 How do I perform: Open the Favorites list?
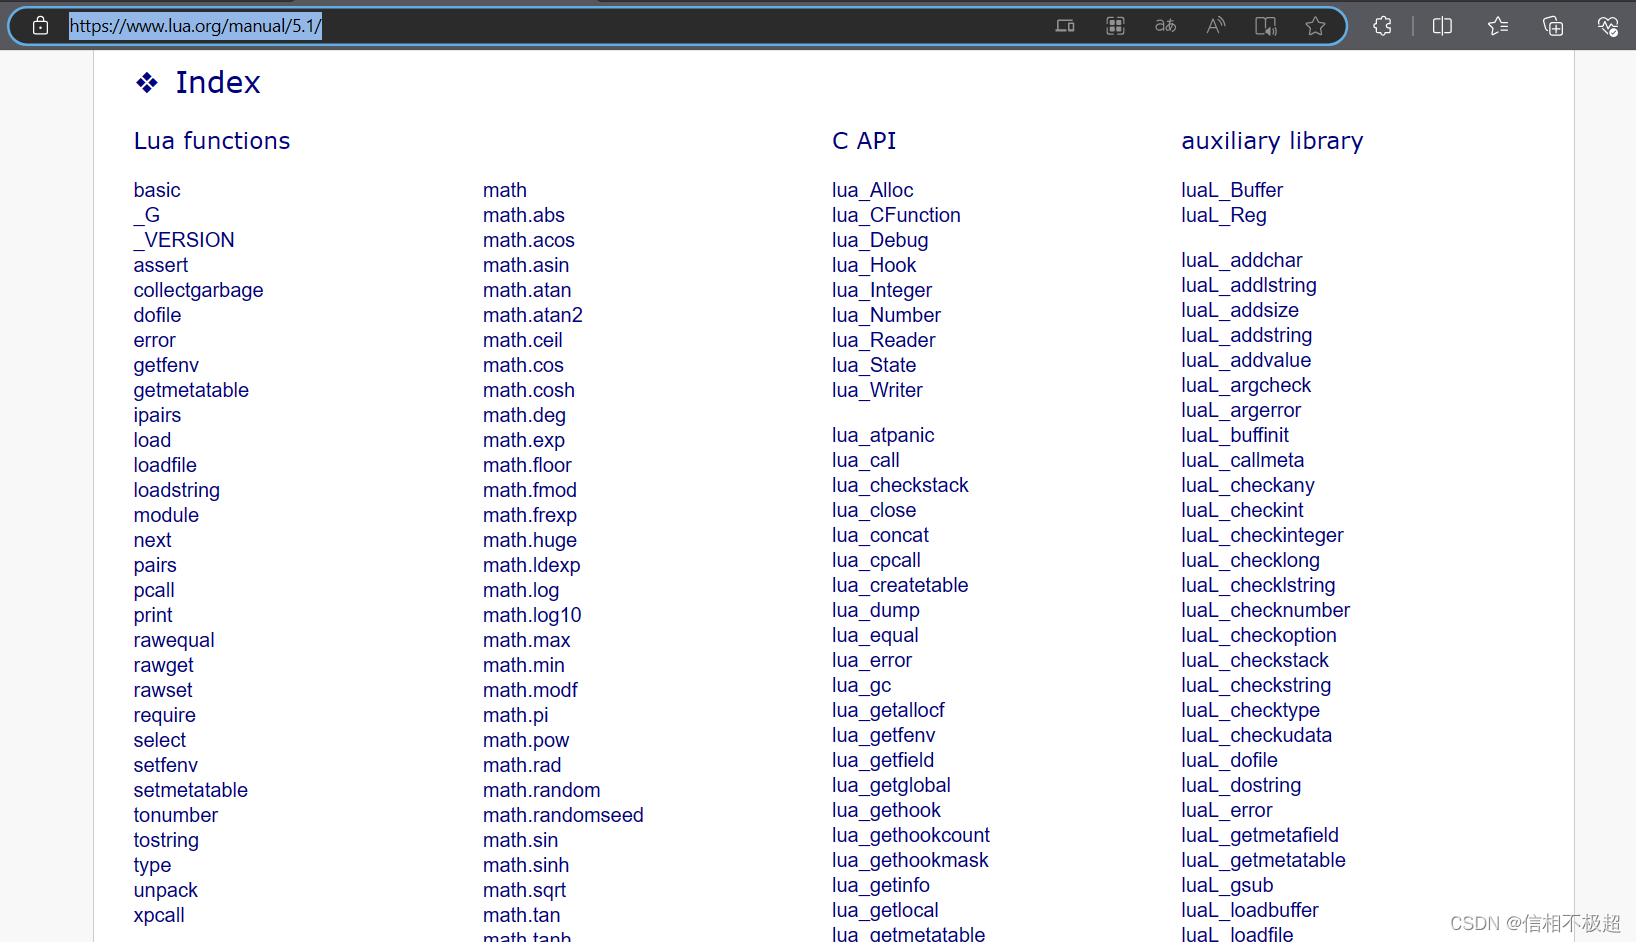pos(1497,26)
